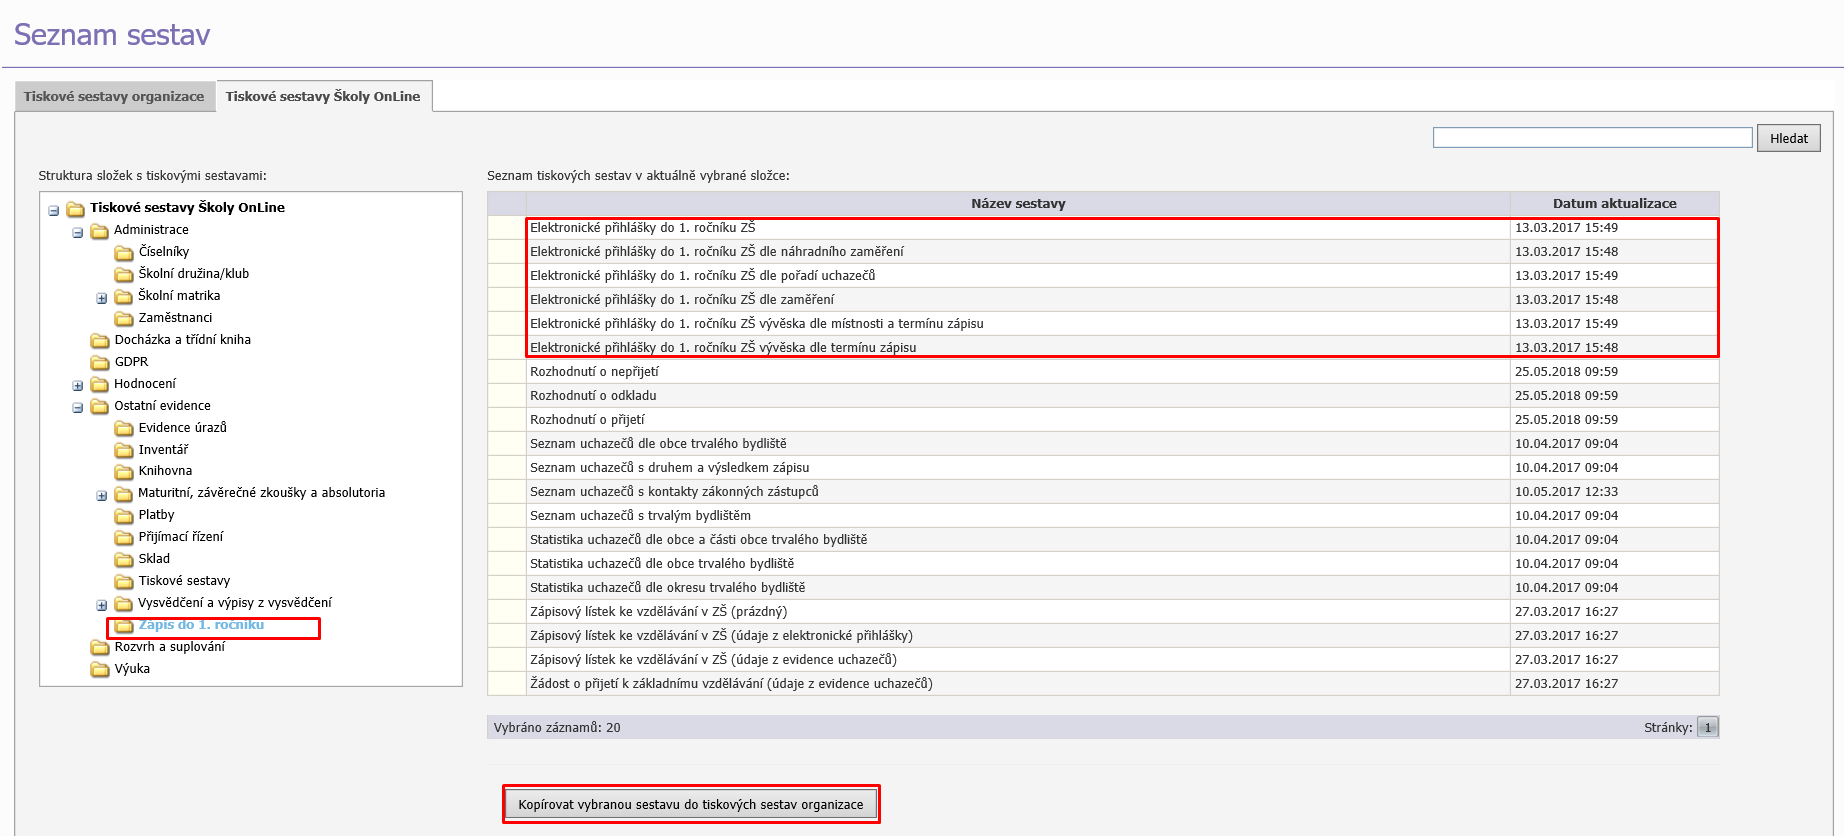Open the Školní matrika folder label
The height and width of the screenshot is (836, 1844).
pos(179,296)
